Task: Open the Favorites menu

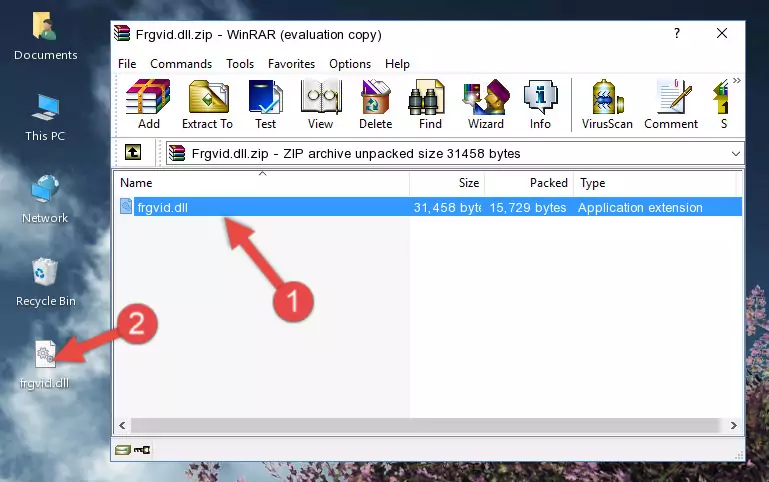Action: [x=291, y=64]
